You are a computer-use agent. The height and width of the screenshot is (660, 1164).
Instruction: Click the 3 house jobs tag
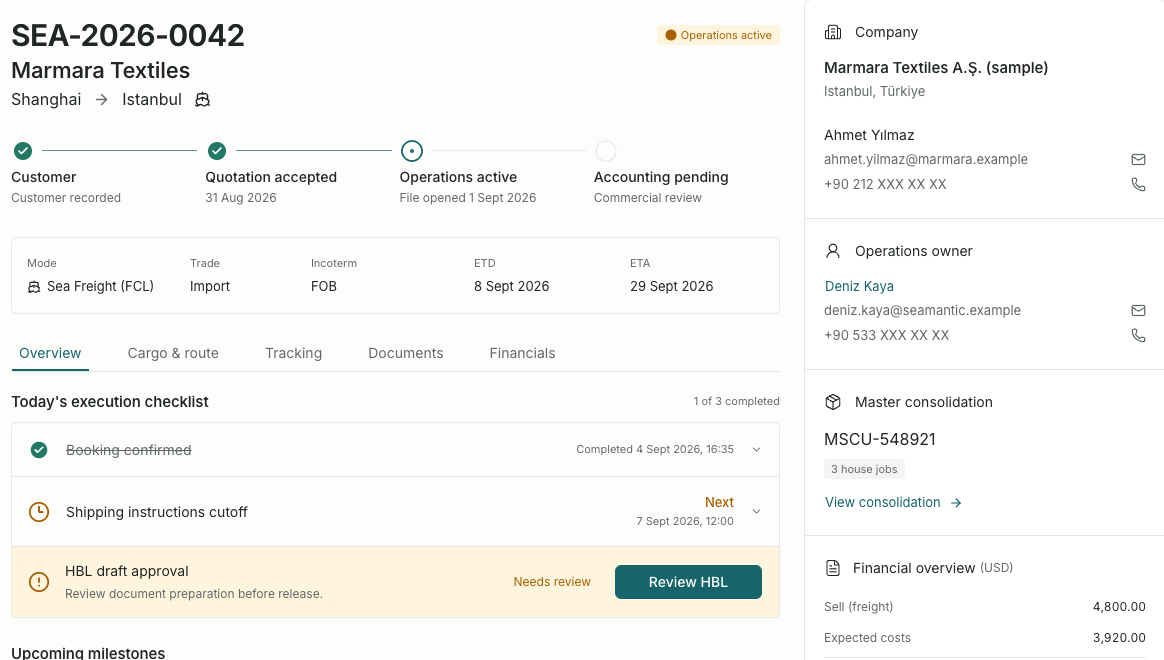tap(864, 469)
